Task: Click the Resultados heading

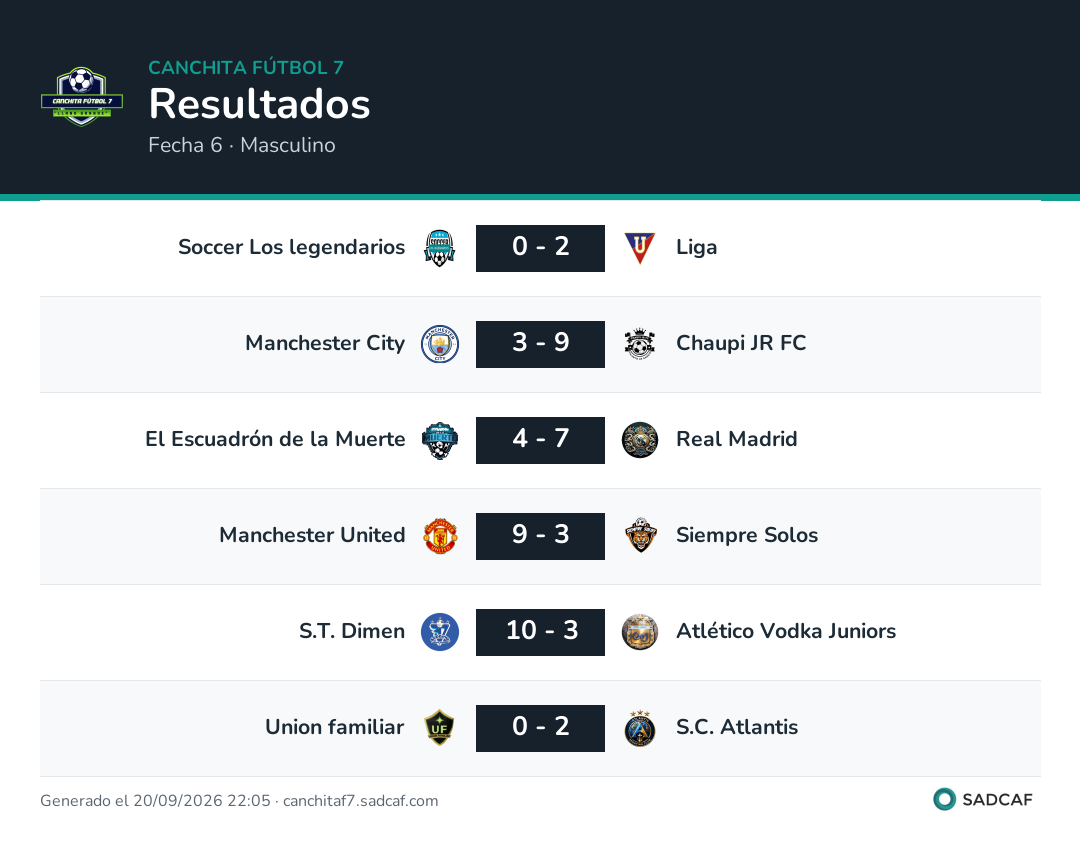Action: (x=259, y=104)
